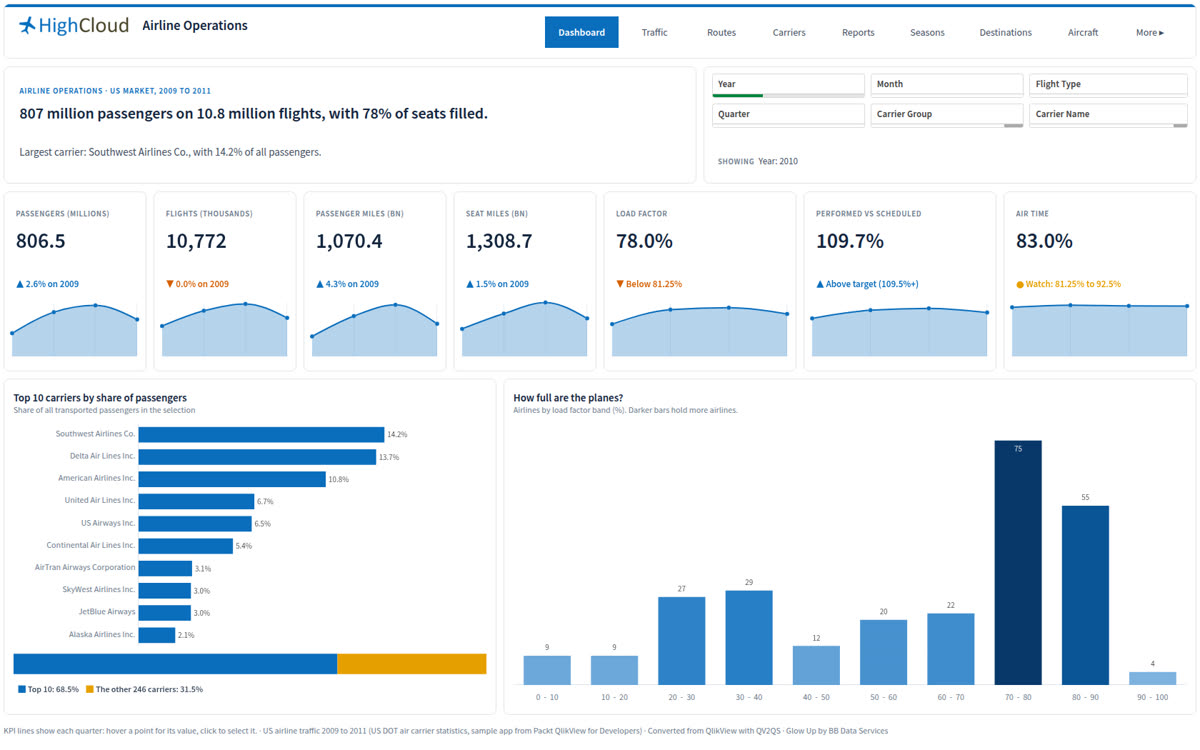The height and width of the screenshot is (750, 1200).
Task: Click the Flights 10,772 value
Action: (196, 241)
